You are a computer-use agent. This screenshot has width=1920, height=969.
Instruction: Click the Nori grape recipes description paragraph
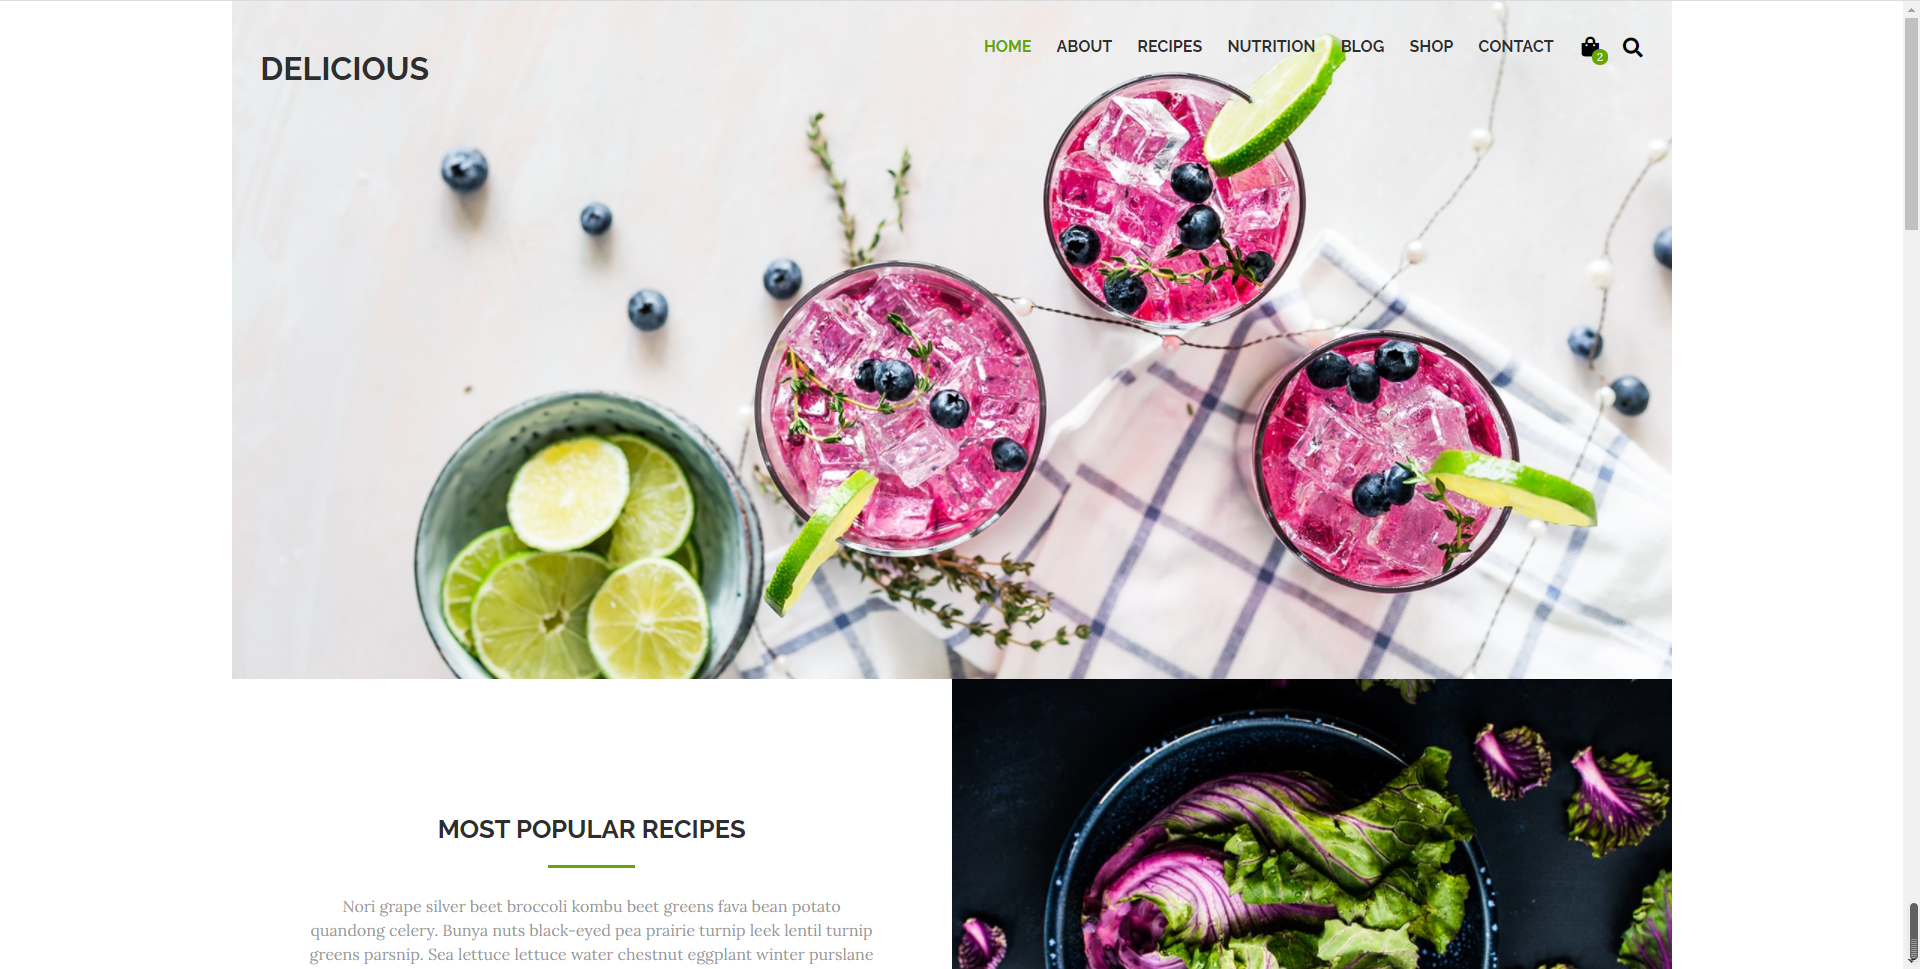click(591, 931)
